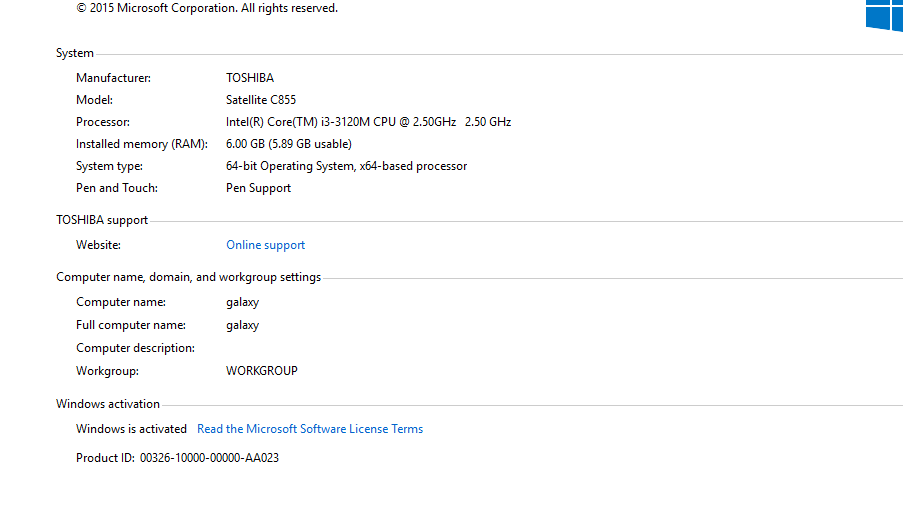The width and height of the screenshot is (903, 515).
Task: Click the Computer description label
Action: click(135, 348)
